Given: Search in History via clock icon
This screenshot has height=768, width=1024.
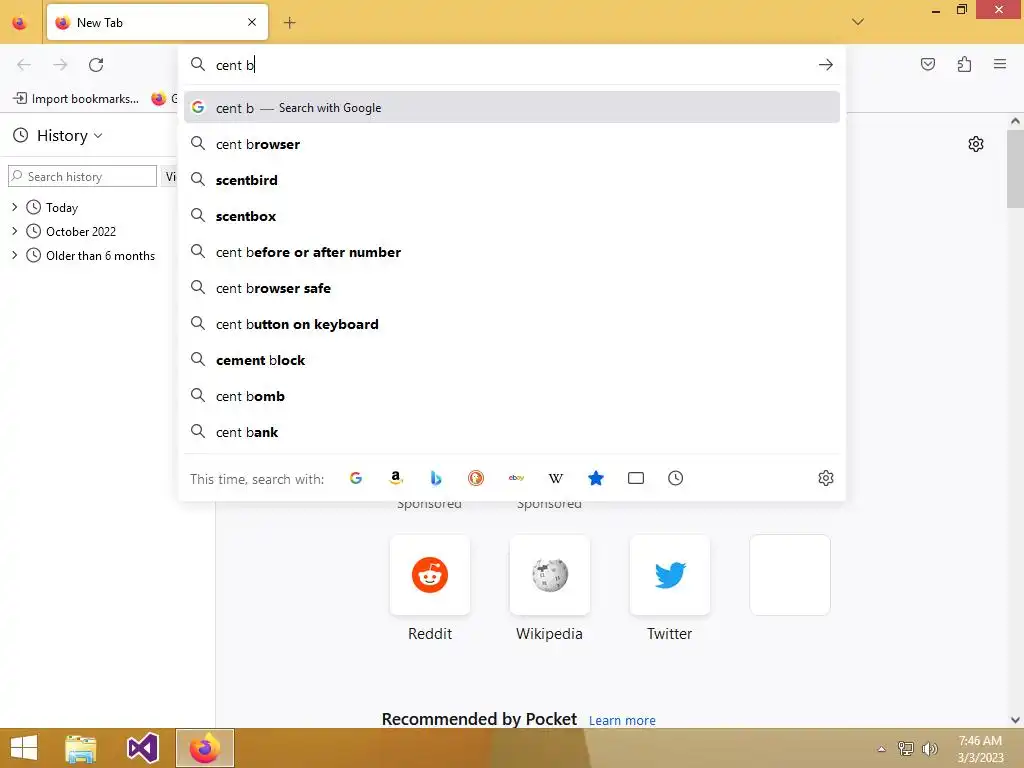Looking at the screenshot, I should point(676,478).
